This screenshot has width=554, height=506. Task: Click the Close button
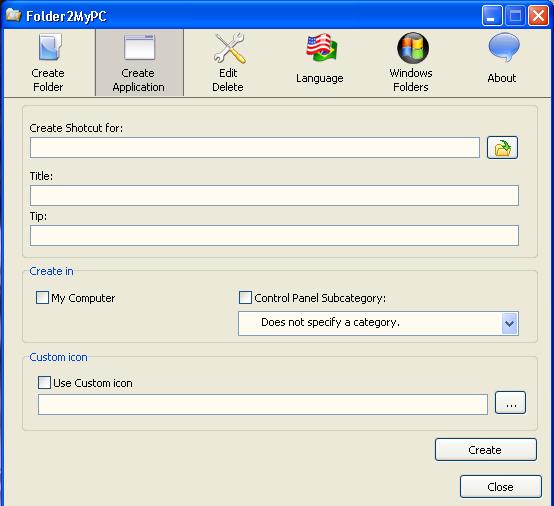click(500, 487)
